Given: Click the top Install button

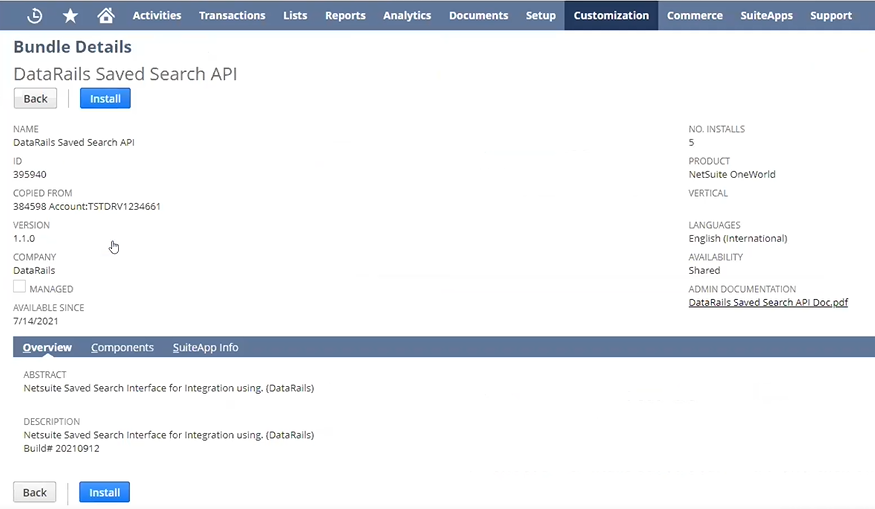Looking at the screenshot, I should pyautogui.click(x=105, y=99).
